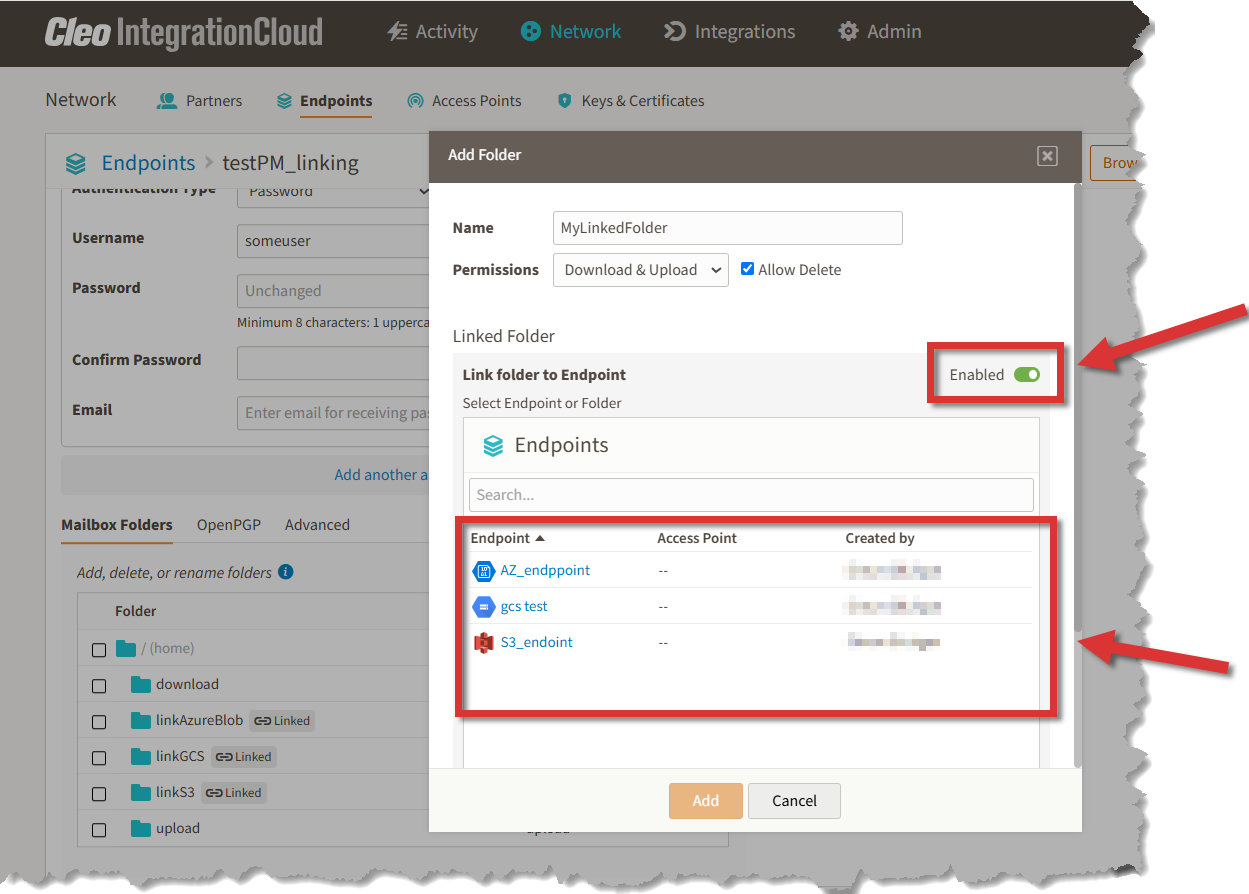Select the S3_endoint endpoint link
Image resolution: width=1249 pixels, height=894 pixels.
(x=537, y=642)
